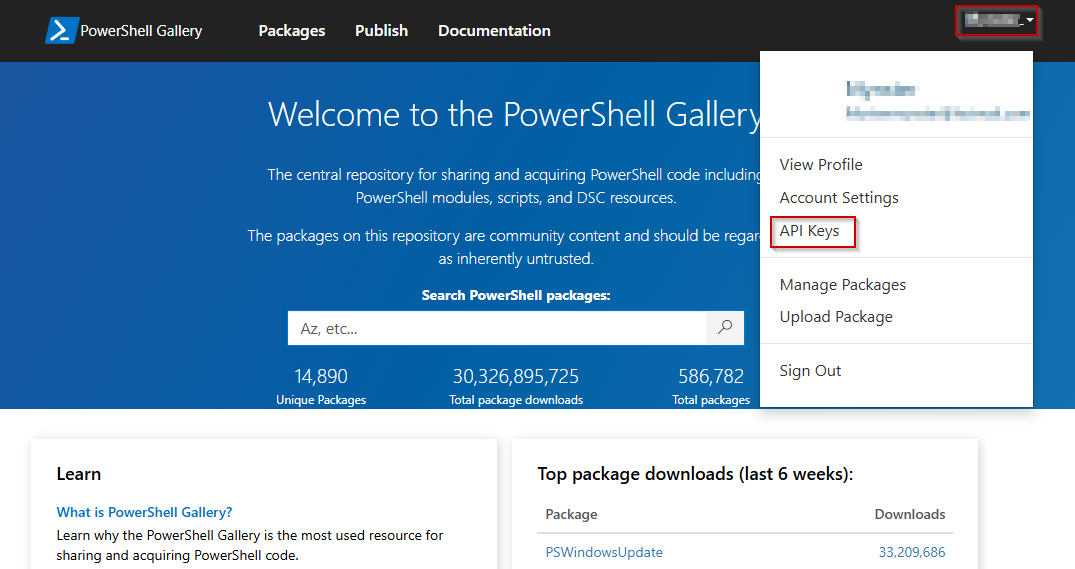Screen dimensions: 1075x569
Task: Click the Learn section heading
Action: [79, 474]
